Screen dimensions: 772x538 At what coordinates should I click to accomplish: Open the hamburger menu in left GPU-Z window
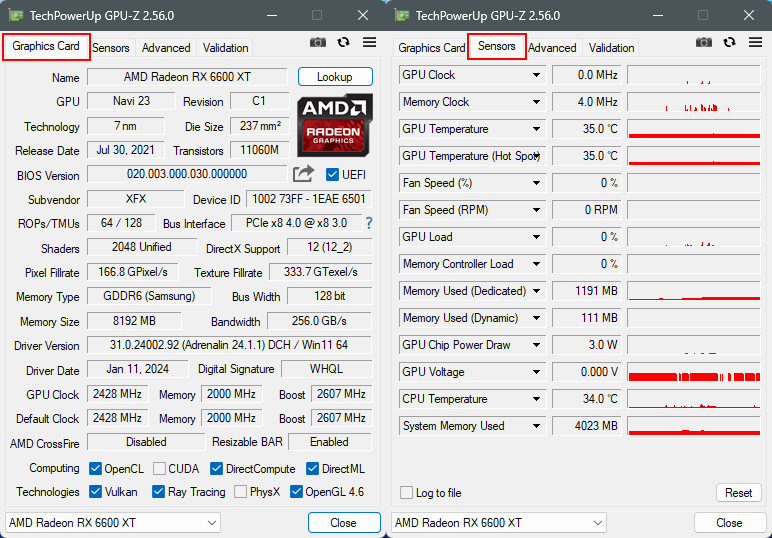(x=369, y=42)
